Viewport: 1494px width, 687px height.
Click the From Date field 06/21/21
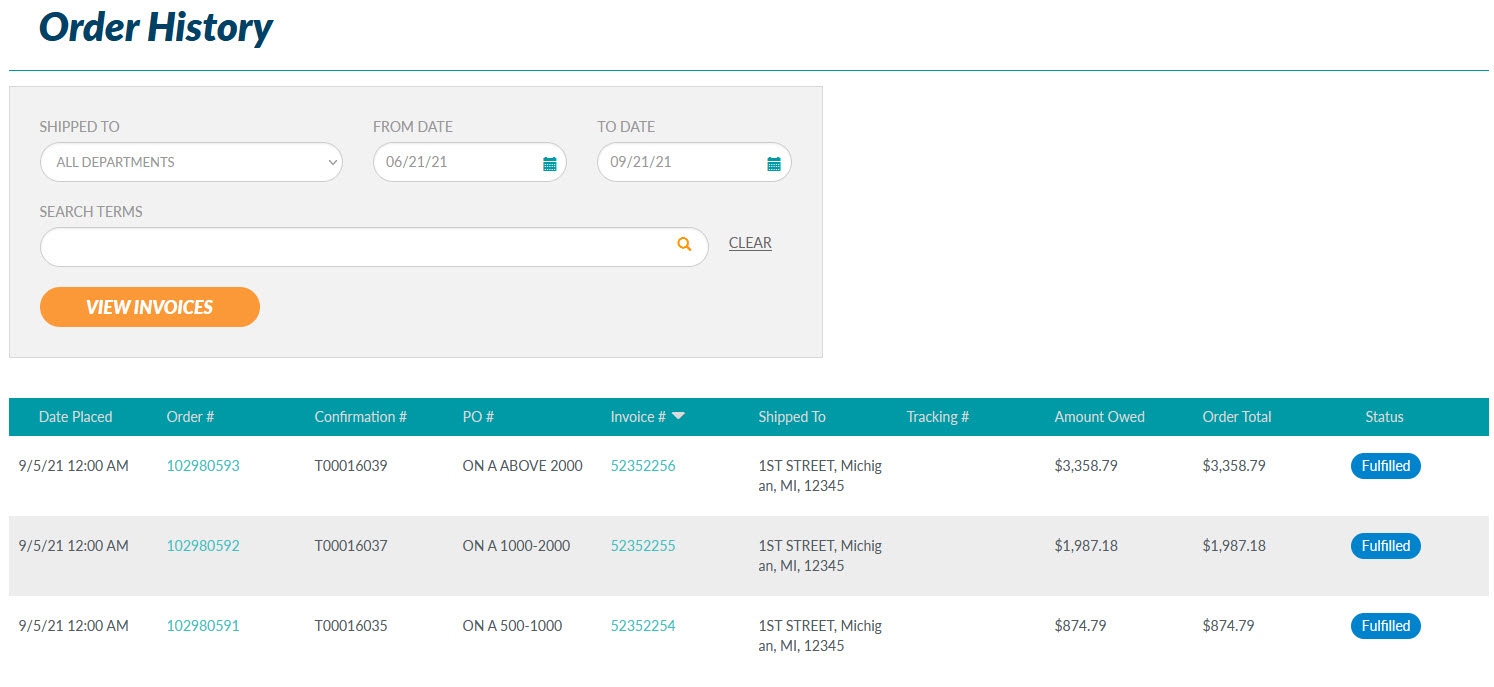[470, 162]
